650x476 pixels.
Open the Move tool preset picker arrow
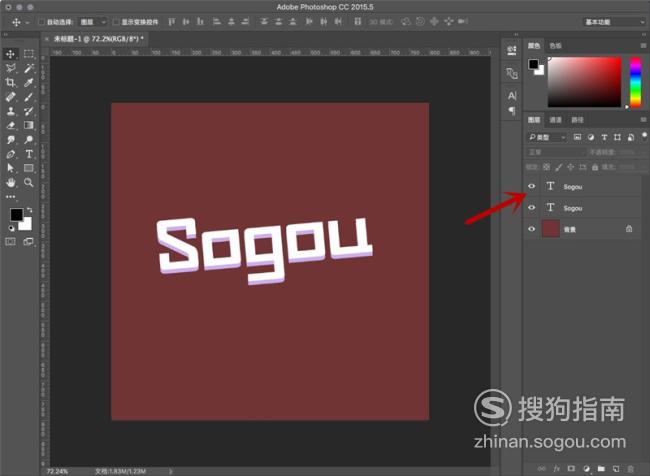coord(27,22)
